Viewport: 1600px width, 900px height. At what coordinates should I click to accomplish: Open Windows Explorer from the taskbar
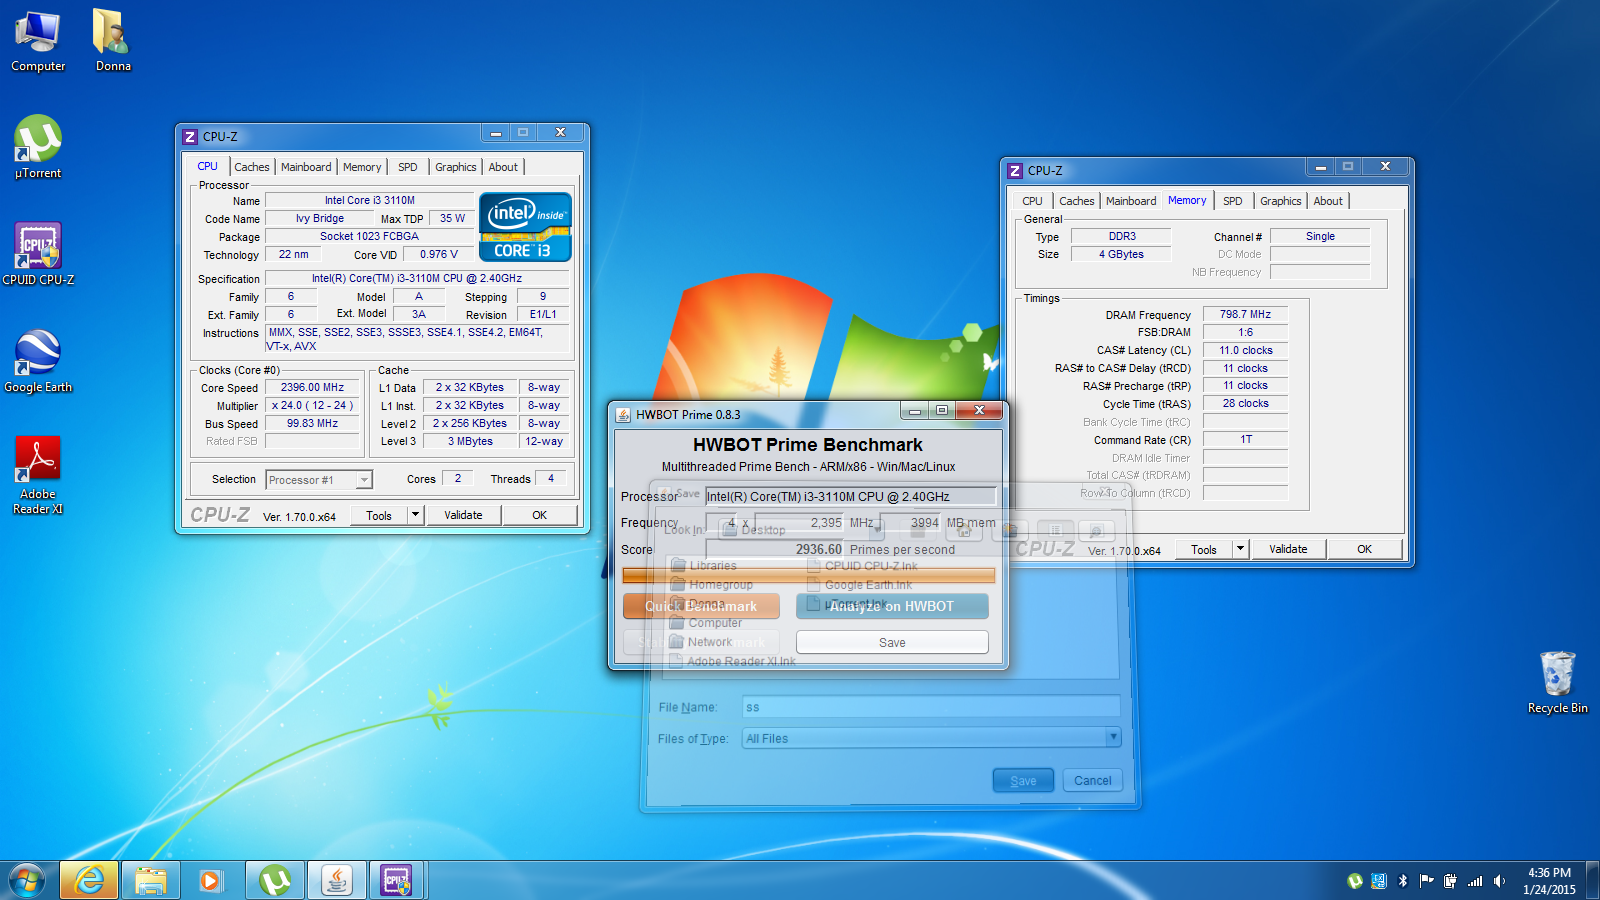[151, 881]
